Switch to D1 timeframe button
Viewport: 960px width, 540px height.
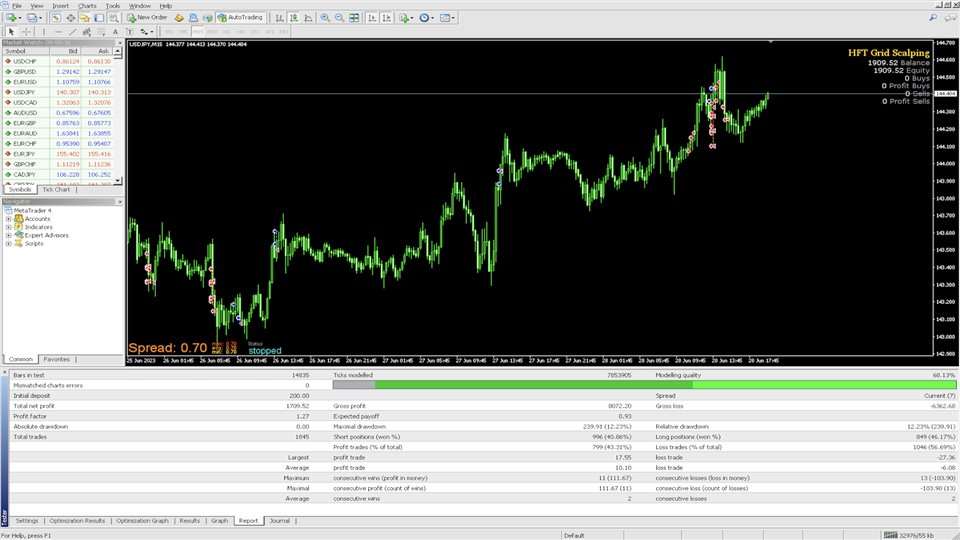[x=255, y=31]
